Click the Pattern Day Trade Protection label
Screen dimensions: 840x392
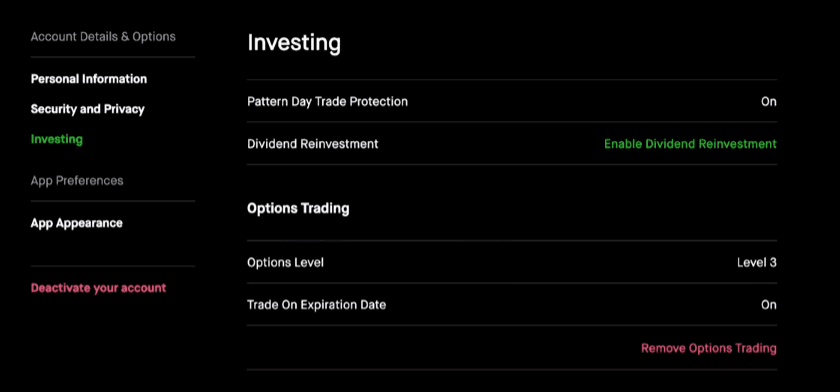click(327, 102)
